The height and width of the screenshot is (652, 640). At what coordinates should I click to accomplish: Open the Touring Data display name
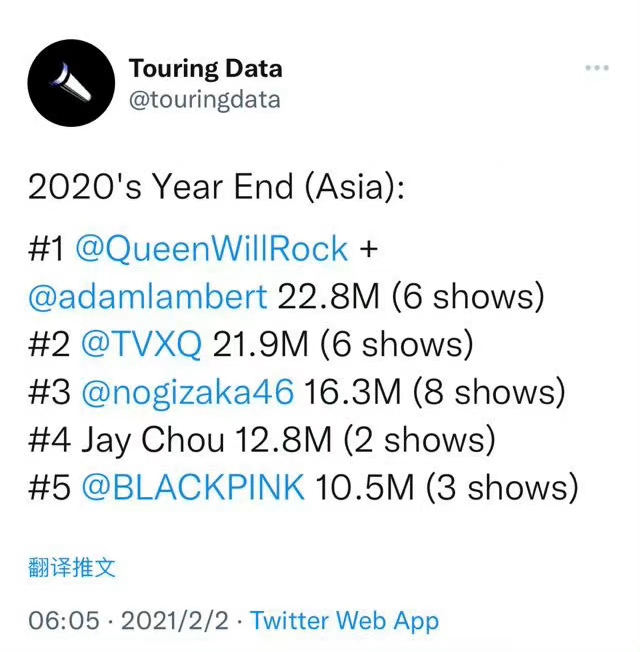coord(205,69)
